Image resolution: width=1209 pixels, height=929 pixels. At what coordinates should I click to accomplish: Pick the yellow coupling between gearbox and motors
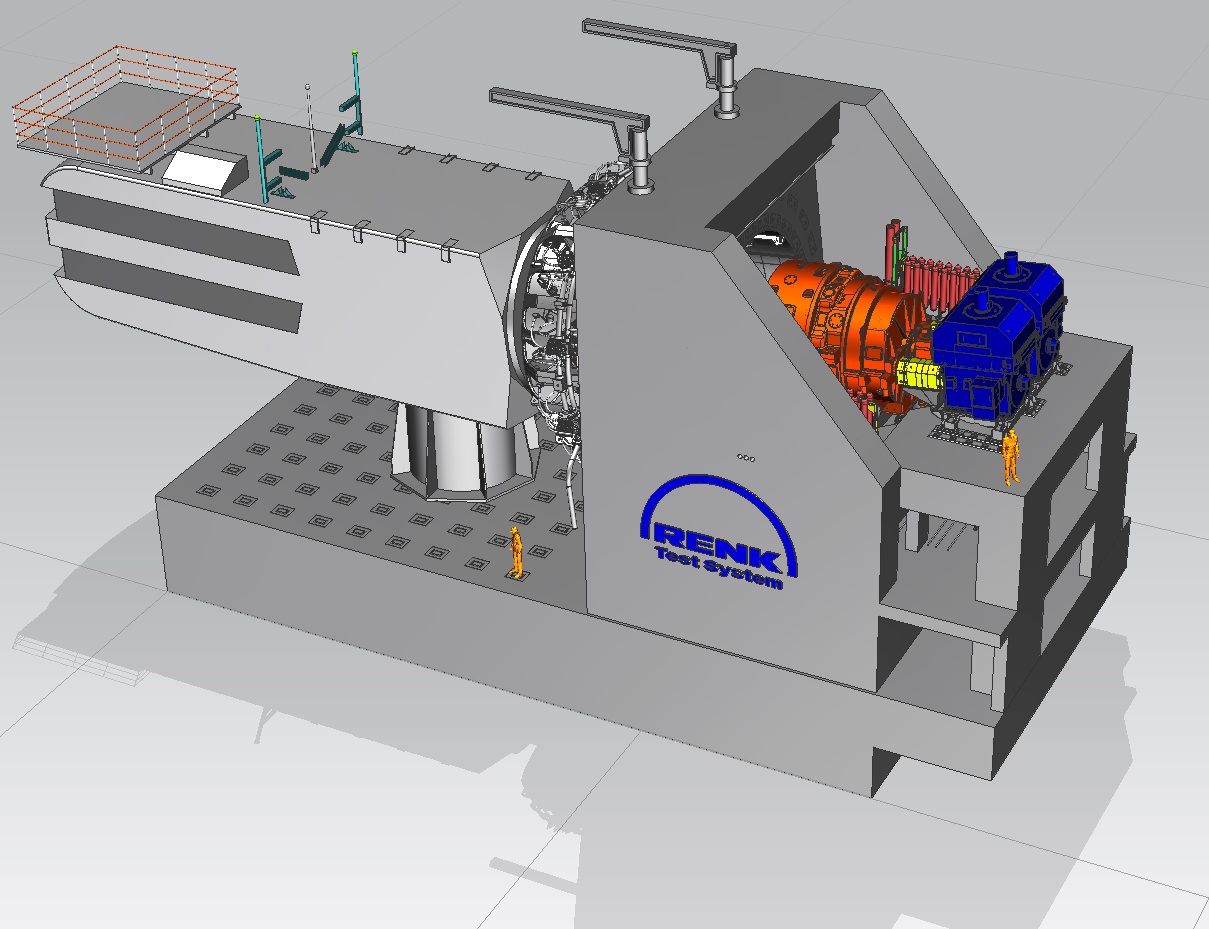[919, 376]
